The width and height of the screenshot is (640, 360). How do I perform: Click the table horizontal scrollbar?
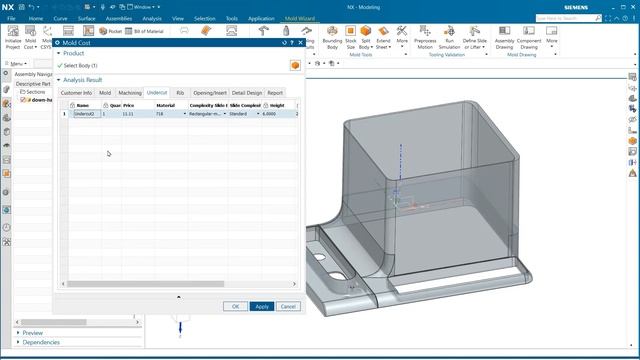tap(145, 284)
